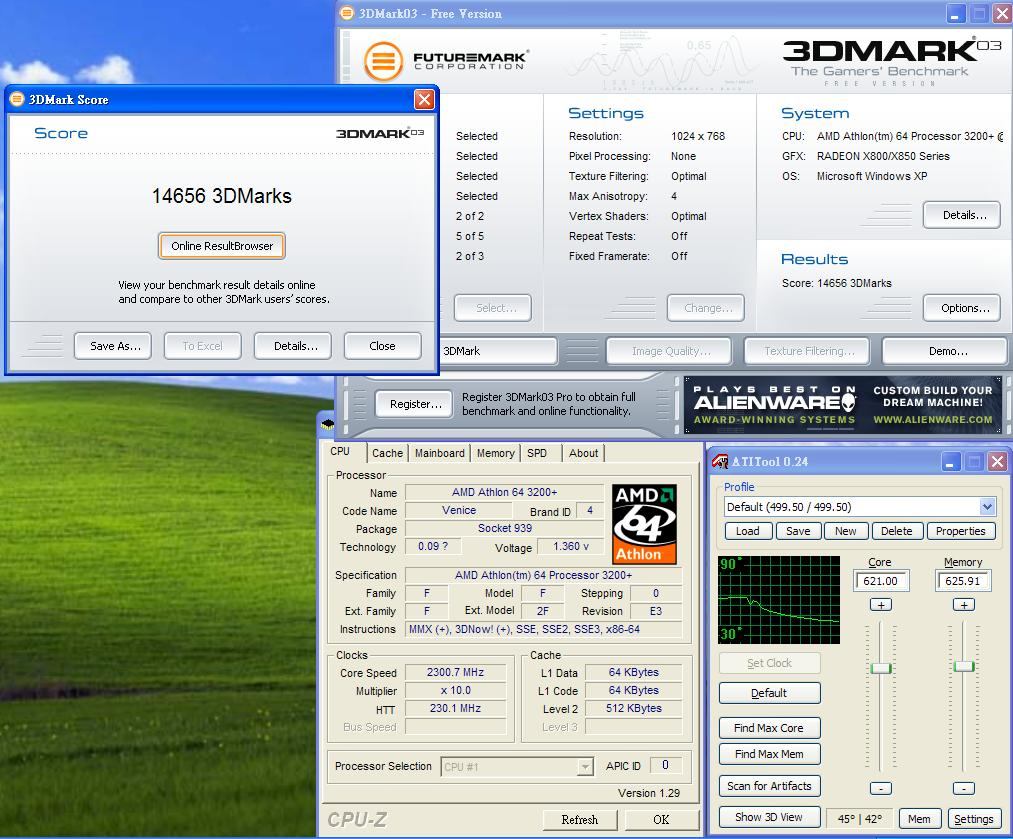Click the 14656 3DMarks score text
This screenshot has width=1013, height=839.
pyautogui.click(x=222, y=196)
